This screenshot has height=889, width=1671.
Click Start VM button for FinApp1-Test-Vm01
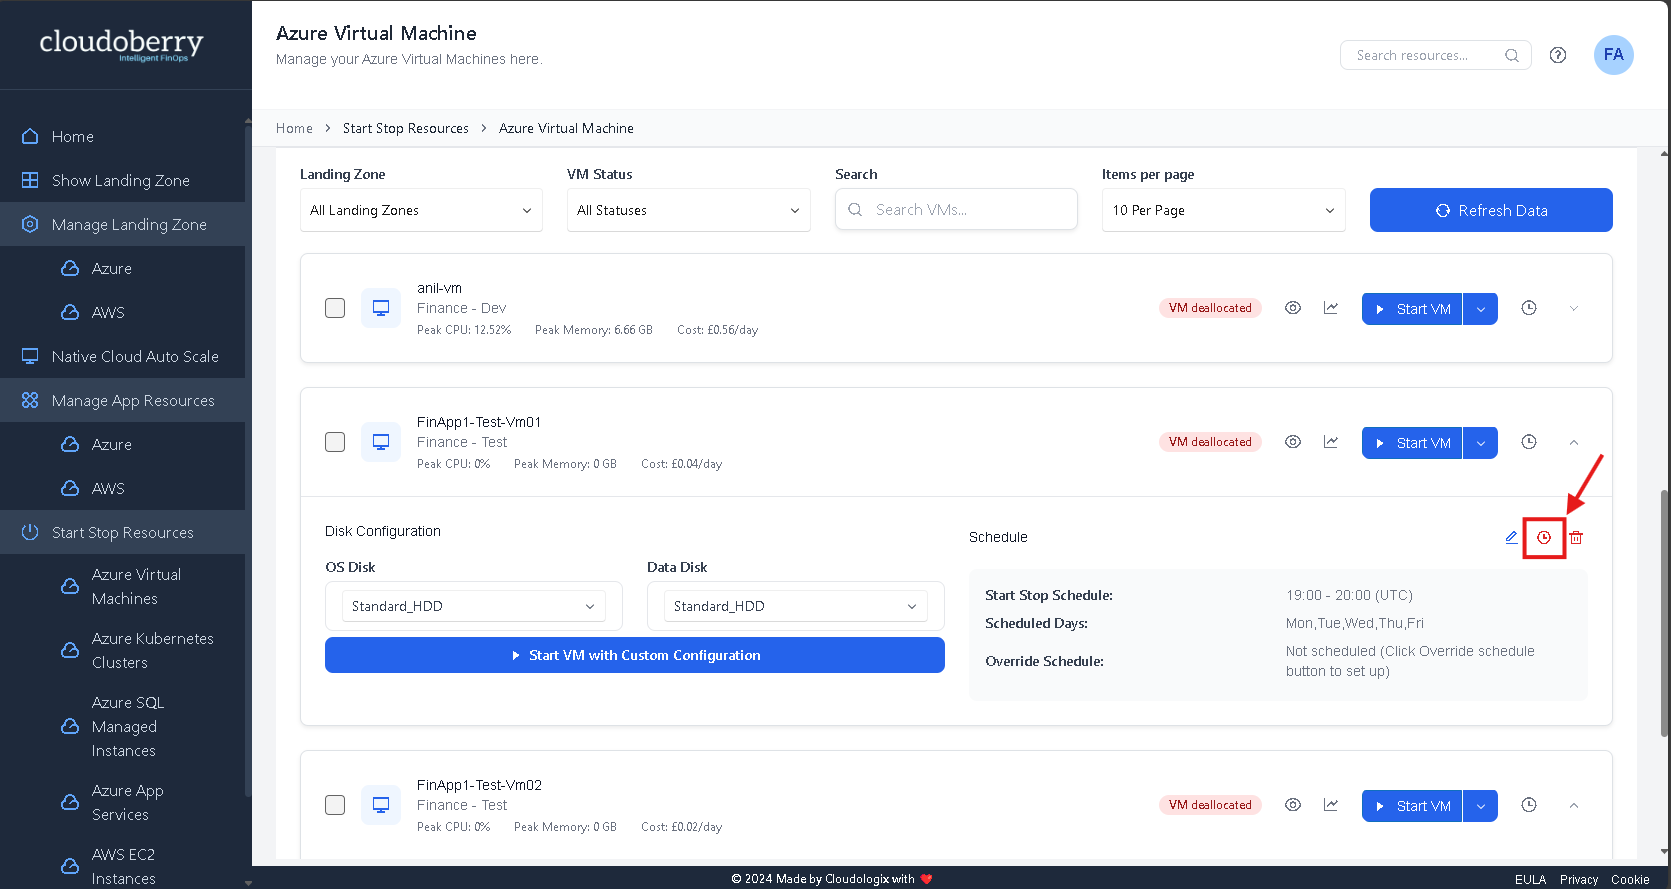pos(1412,443)
